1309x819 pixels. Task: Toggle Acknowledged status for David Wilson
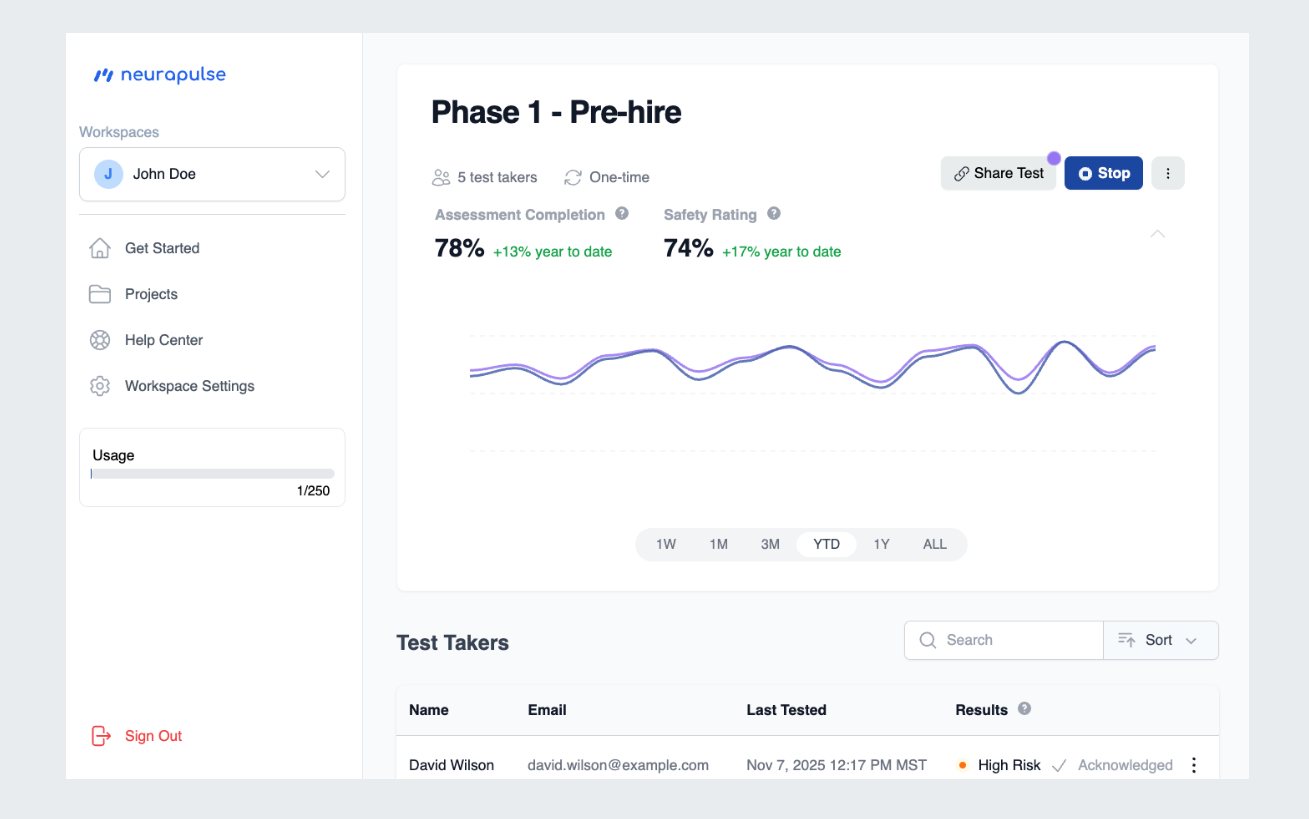pos(1059,764)
